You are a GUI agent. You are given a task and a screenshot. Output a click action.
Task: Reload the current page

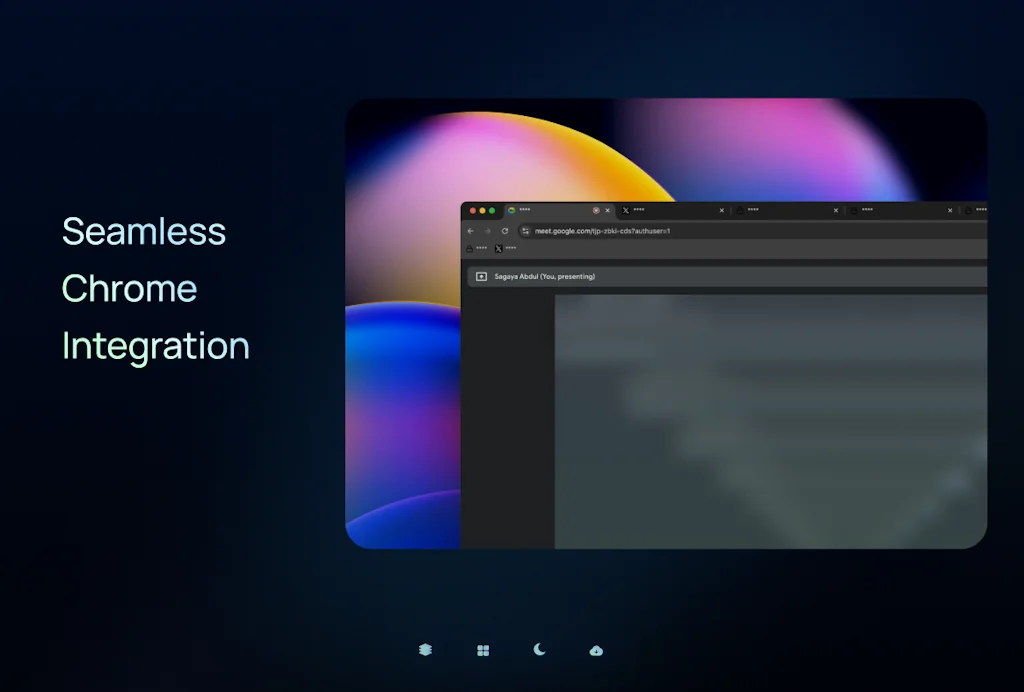click(x=505, y=230)
